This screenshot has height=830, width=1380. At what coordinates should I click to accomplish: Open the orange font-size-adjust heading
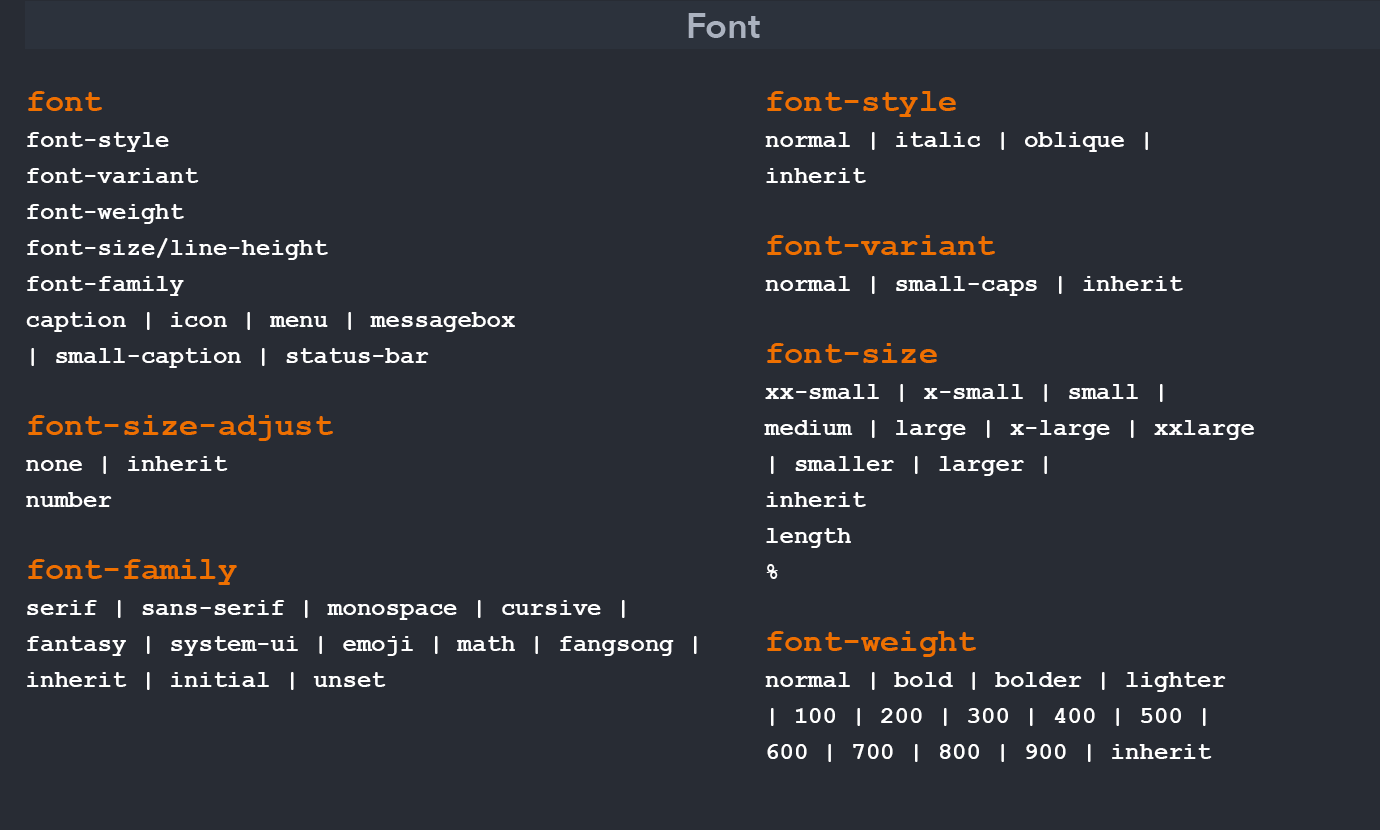click(x=180, y=426)
